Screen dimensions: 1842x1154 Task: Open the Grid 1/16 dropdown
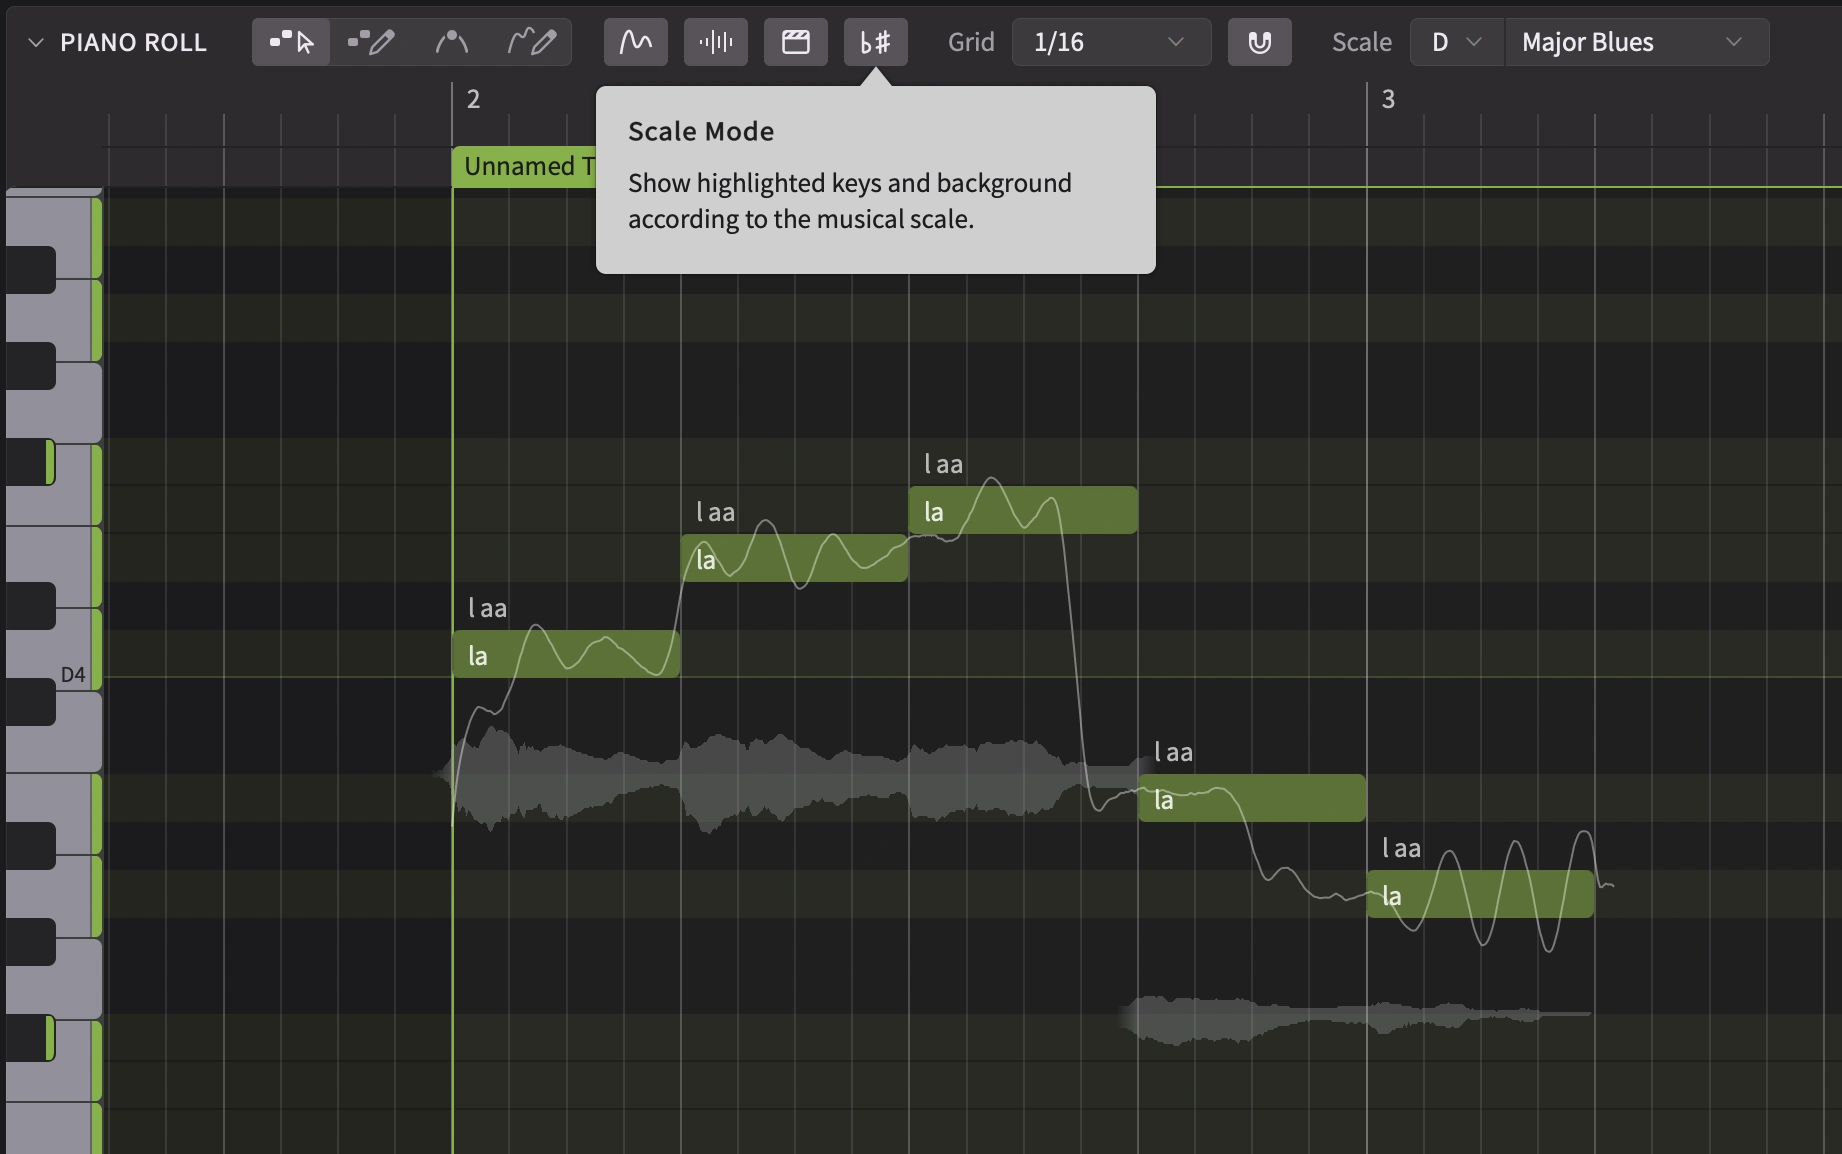pos(1111,42)
